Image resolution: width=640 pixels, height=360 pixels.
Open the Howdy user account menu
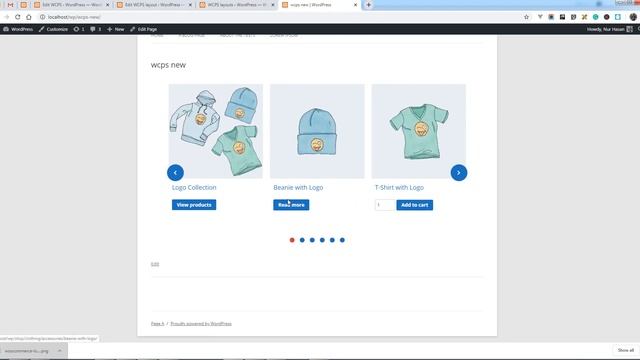click(x=610, y=29)
